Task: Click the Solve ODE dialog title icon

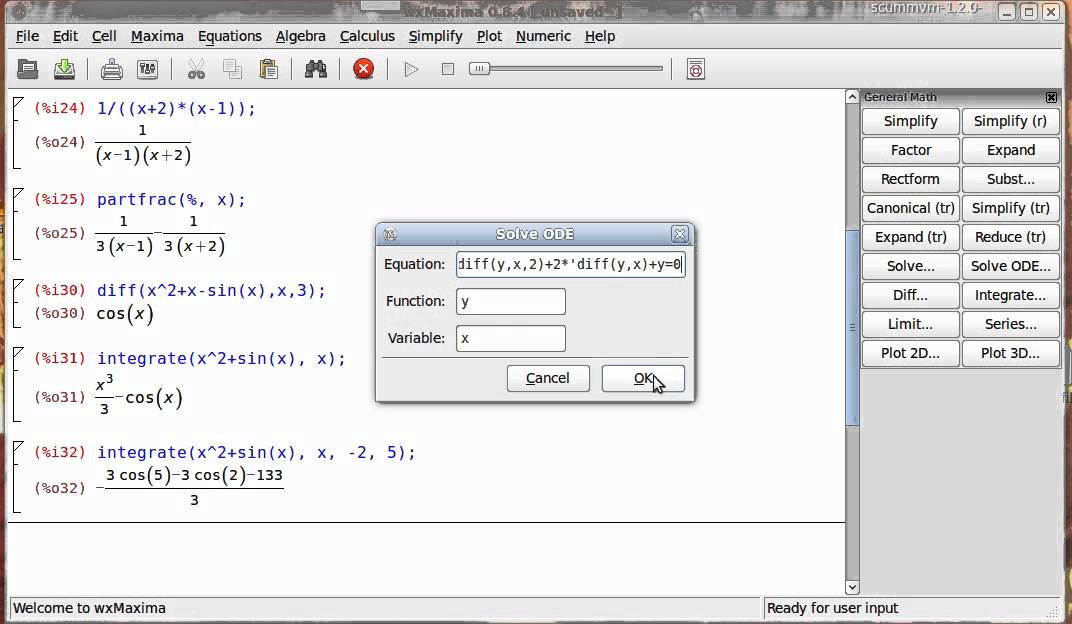Action: pos(390,234)
